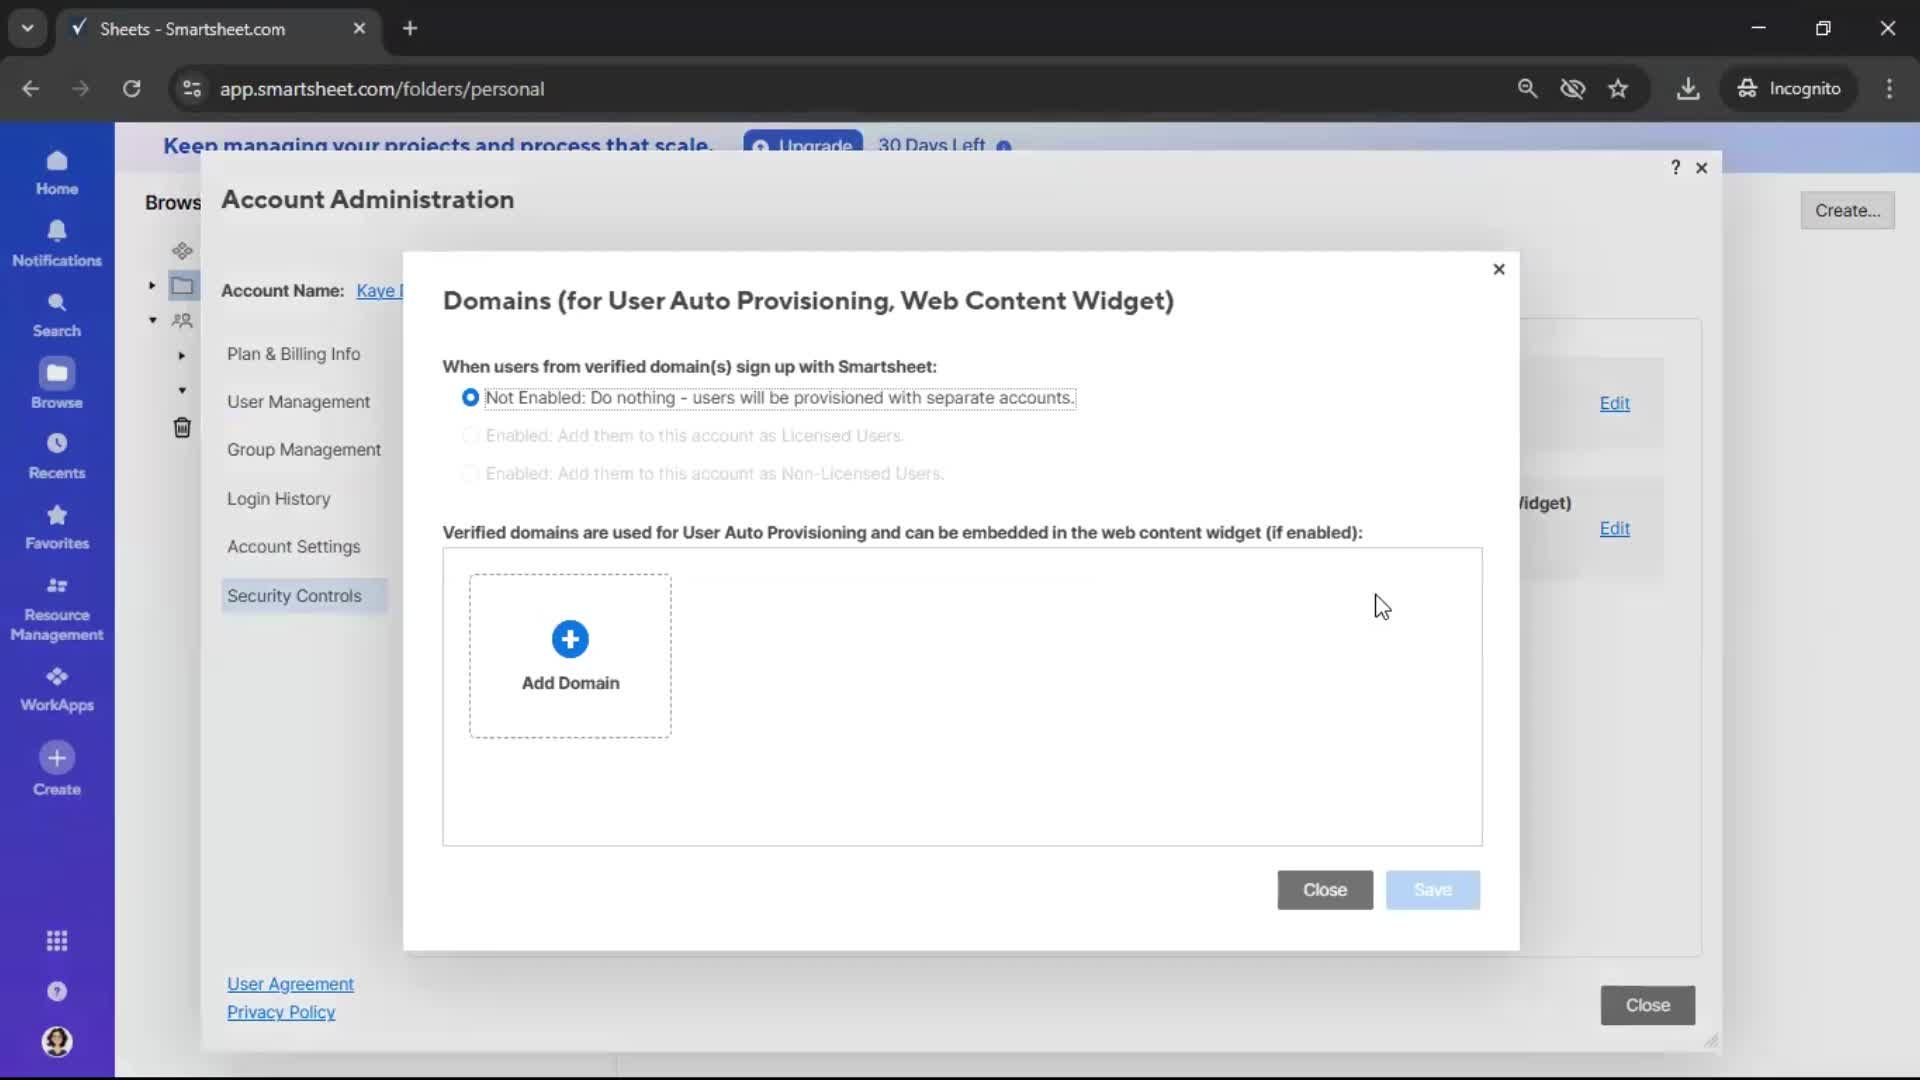Open WorkApps from the sidebar

pyautogui.click(x=57, y=686)
